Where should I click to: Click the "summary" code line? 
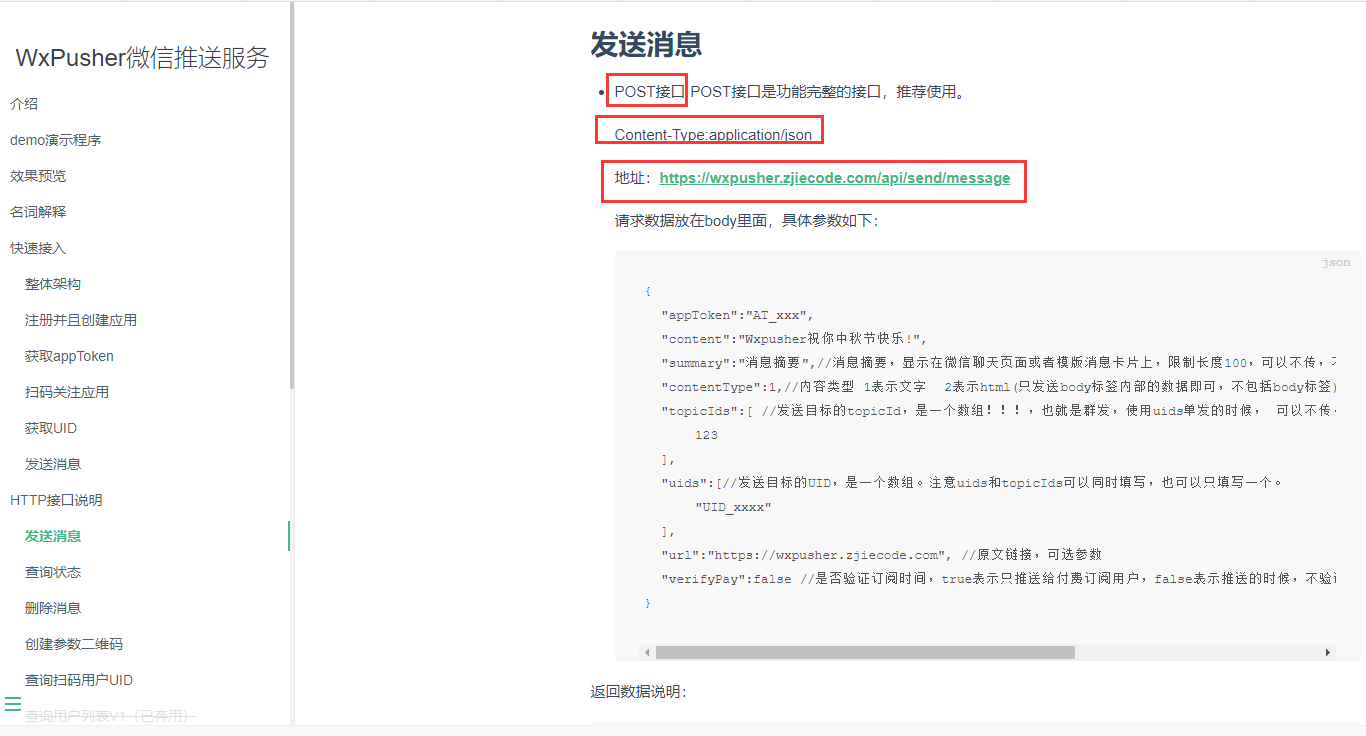(998, 363)
